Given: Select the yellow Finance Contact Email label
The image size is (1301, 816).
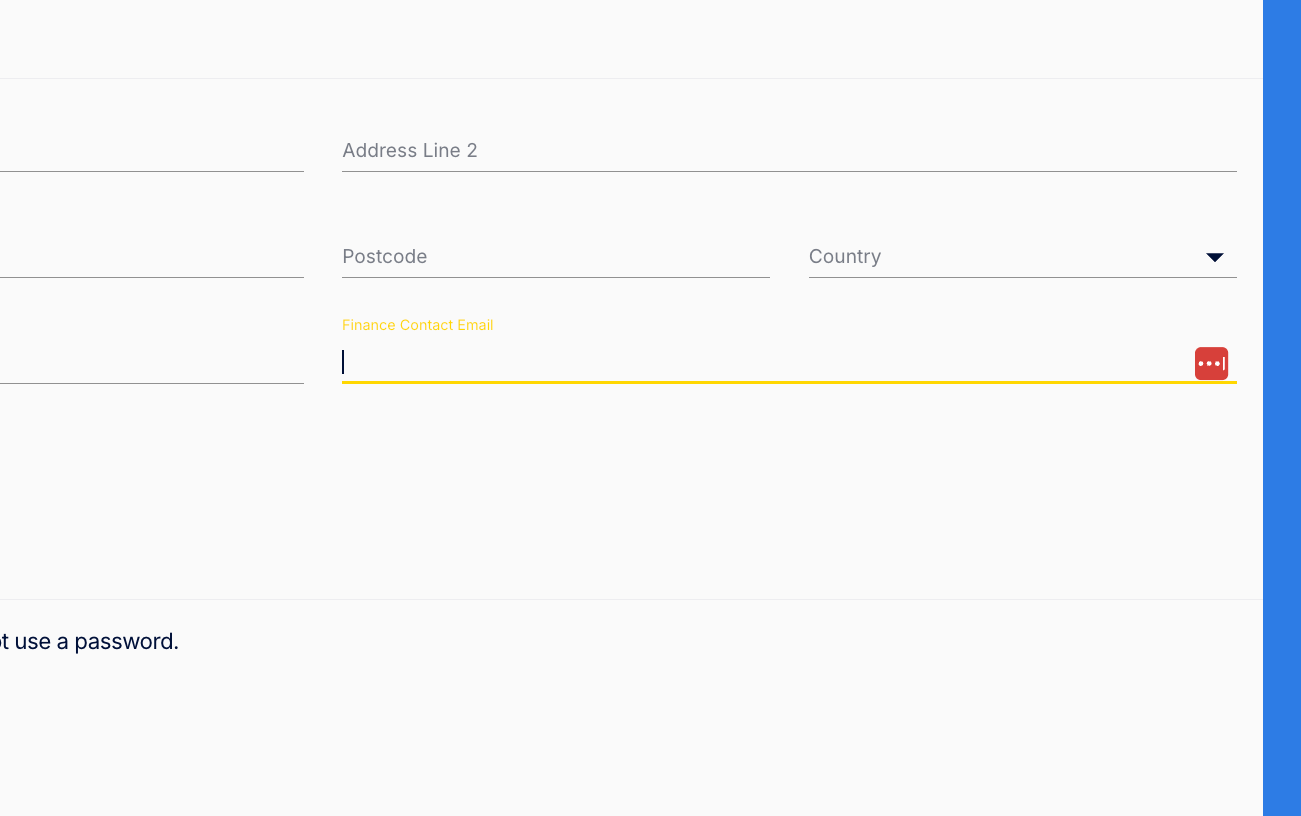Looking at the screenshot, I should tap(417, 325).
